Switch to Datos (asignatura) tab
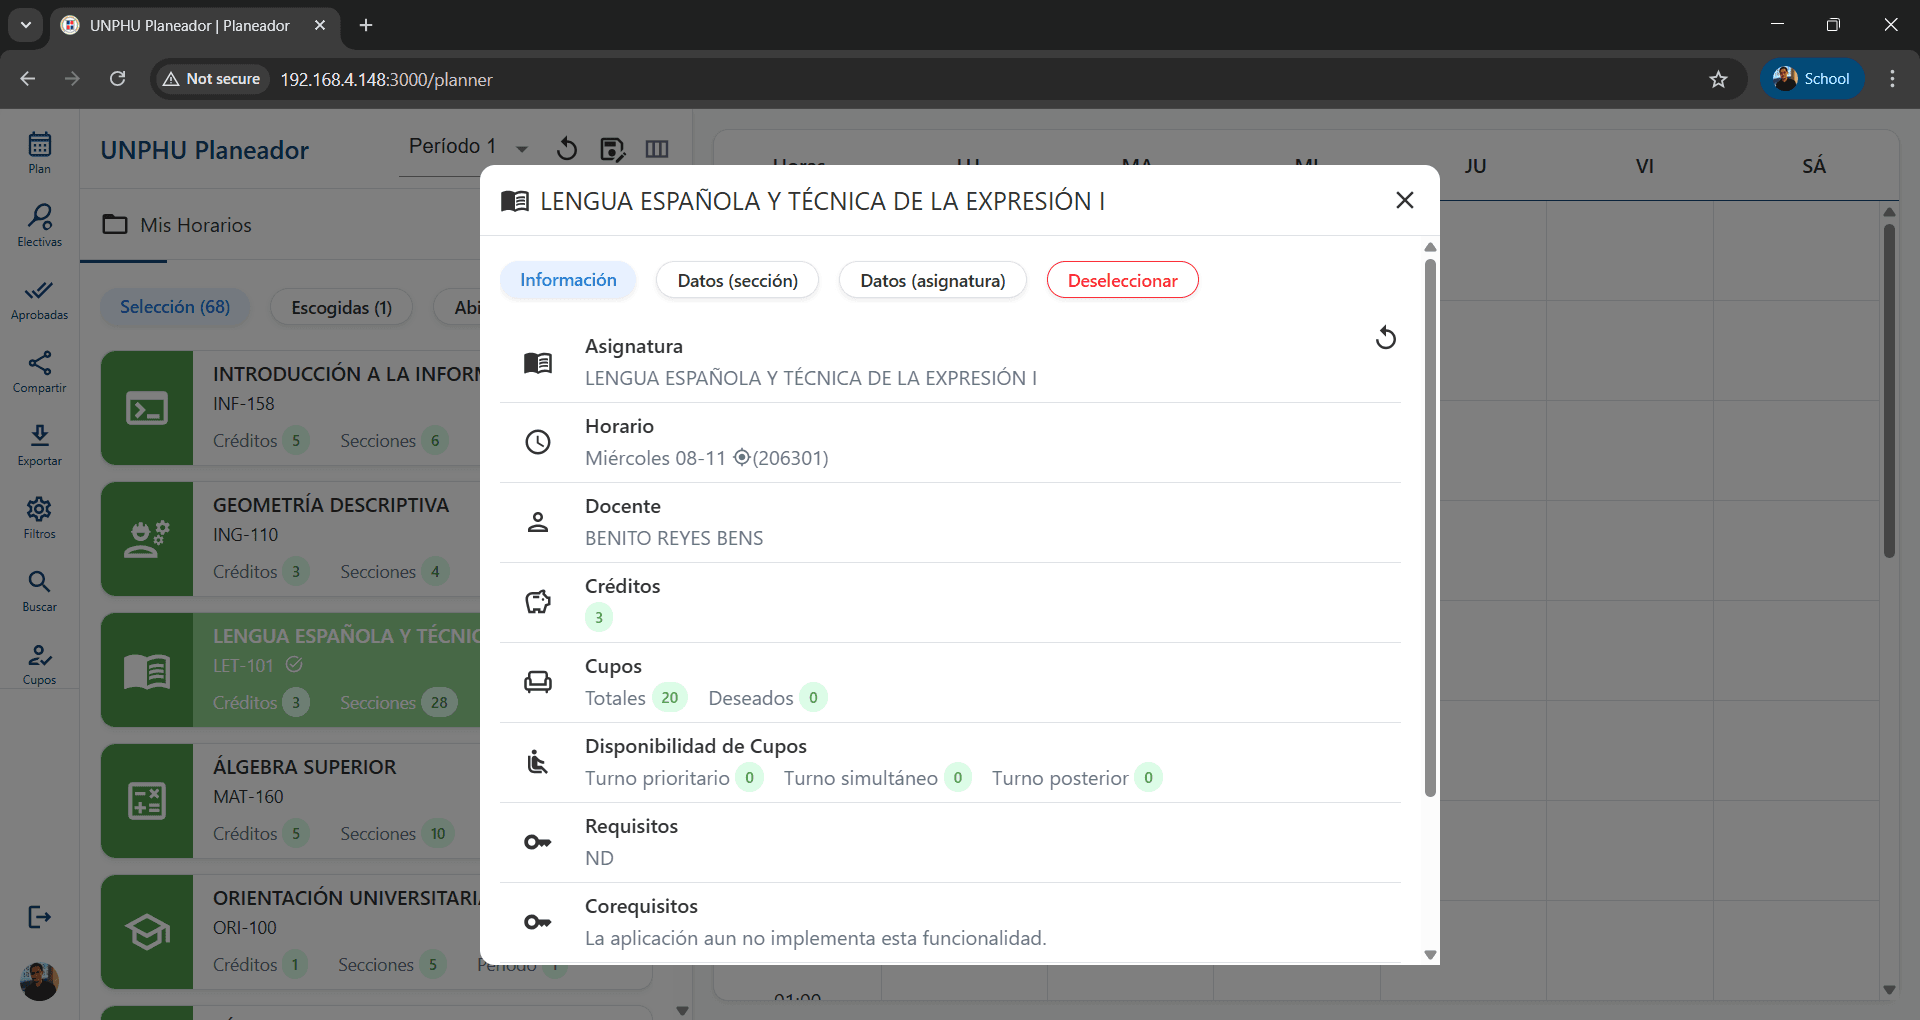The image size is (1920, 1020). pyautogui.click(x=933, y=281)
